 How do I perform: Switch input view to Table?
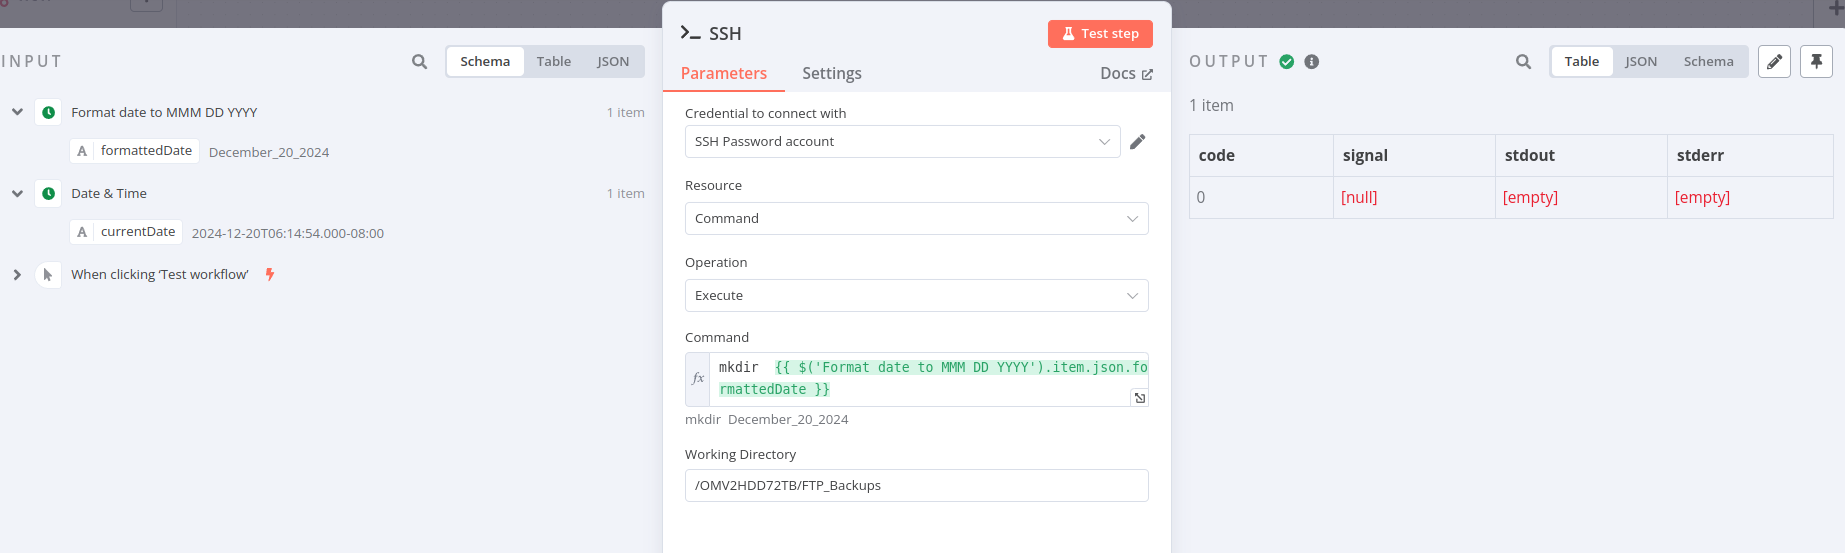(553, 62)
